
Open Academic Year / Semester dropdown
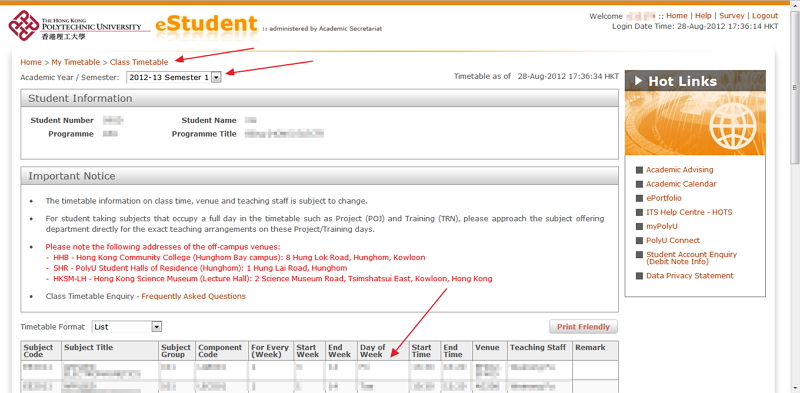tap(173, 78)
